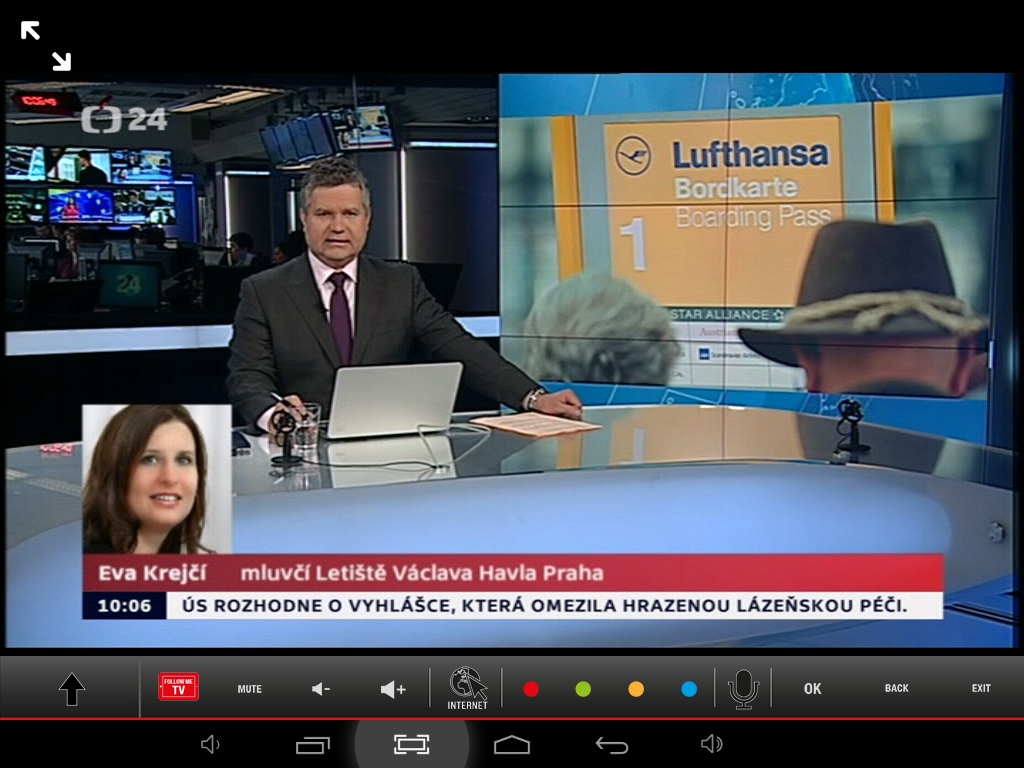Tap the ČT24 channel logo on the video

click(x=124, y=120)
